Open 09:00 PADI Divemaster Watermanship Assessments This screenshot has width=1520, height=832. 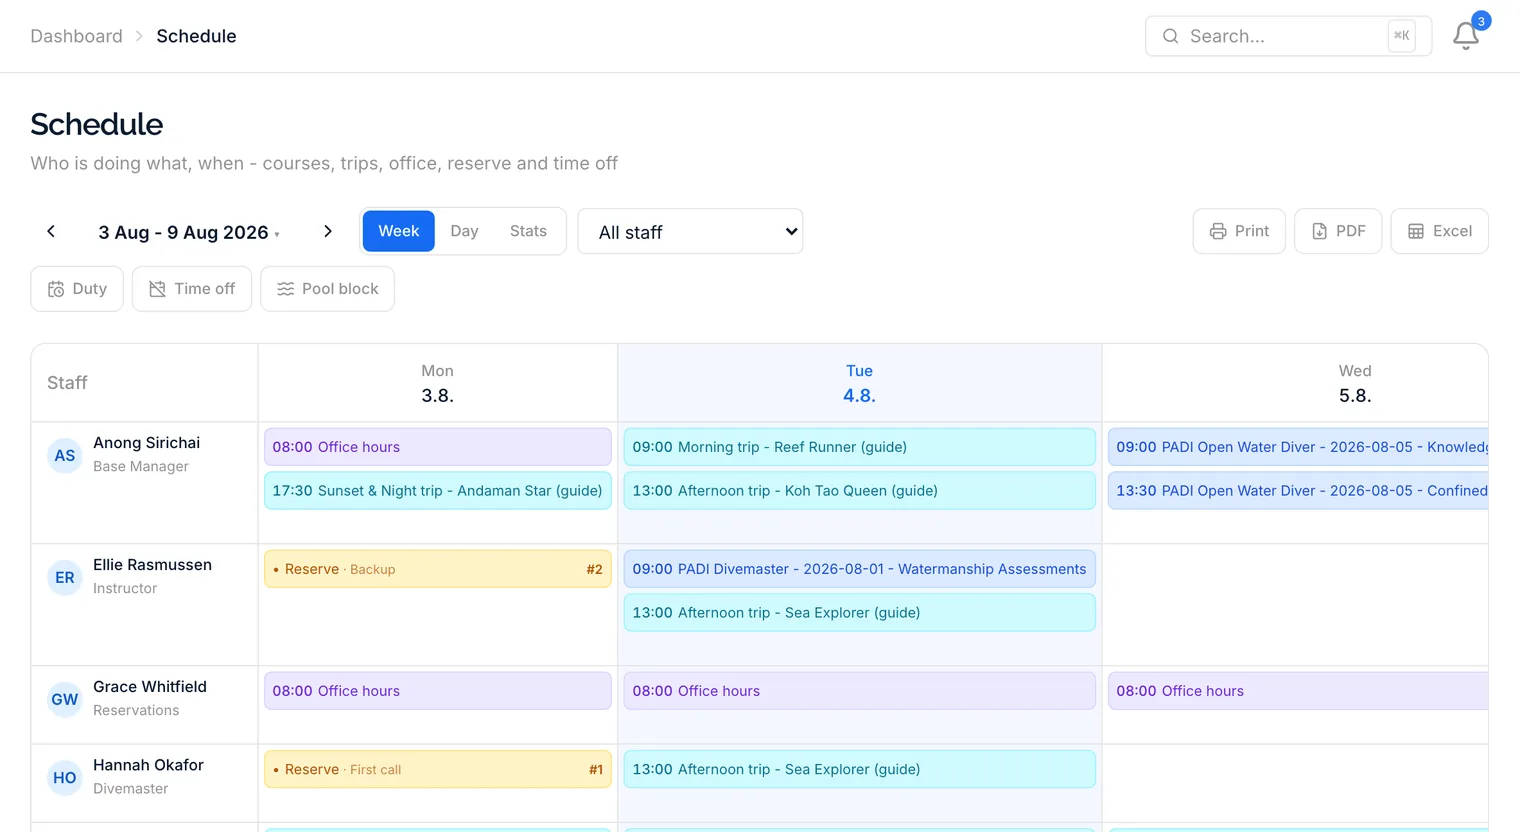[859, 569]
